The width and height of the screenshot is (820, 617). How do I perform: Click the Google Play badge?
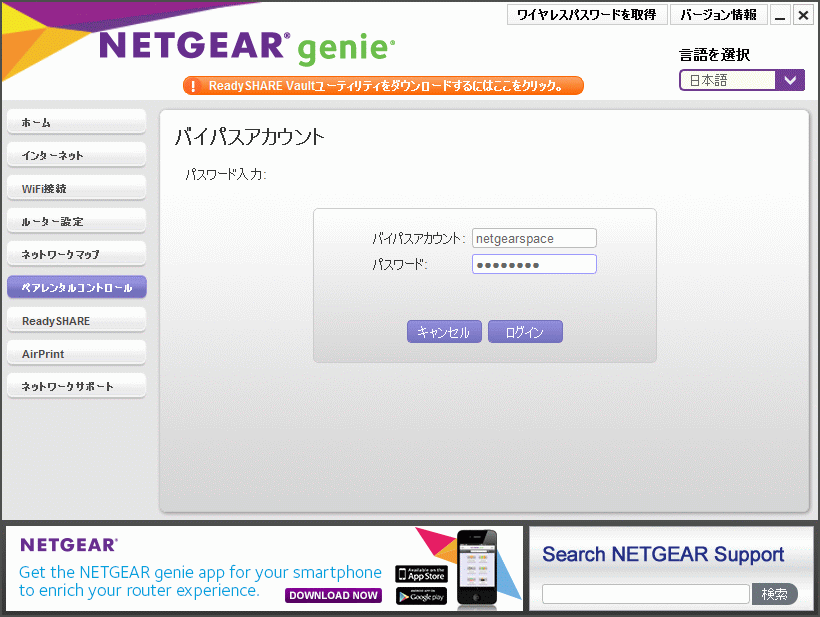click(421, 596)
